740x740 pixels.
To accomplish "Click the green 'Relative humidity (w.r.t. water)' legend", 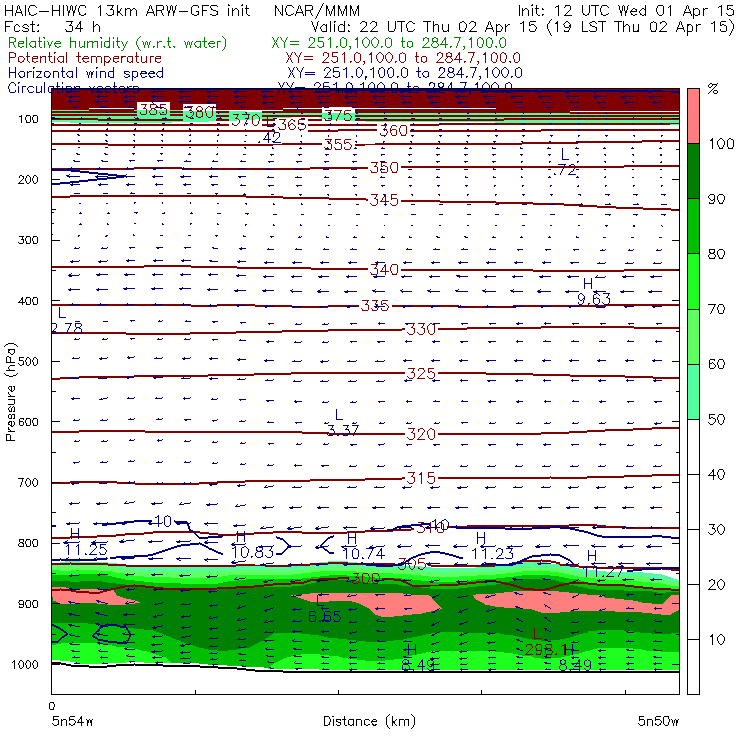I will (118, 43).
